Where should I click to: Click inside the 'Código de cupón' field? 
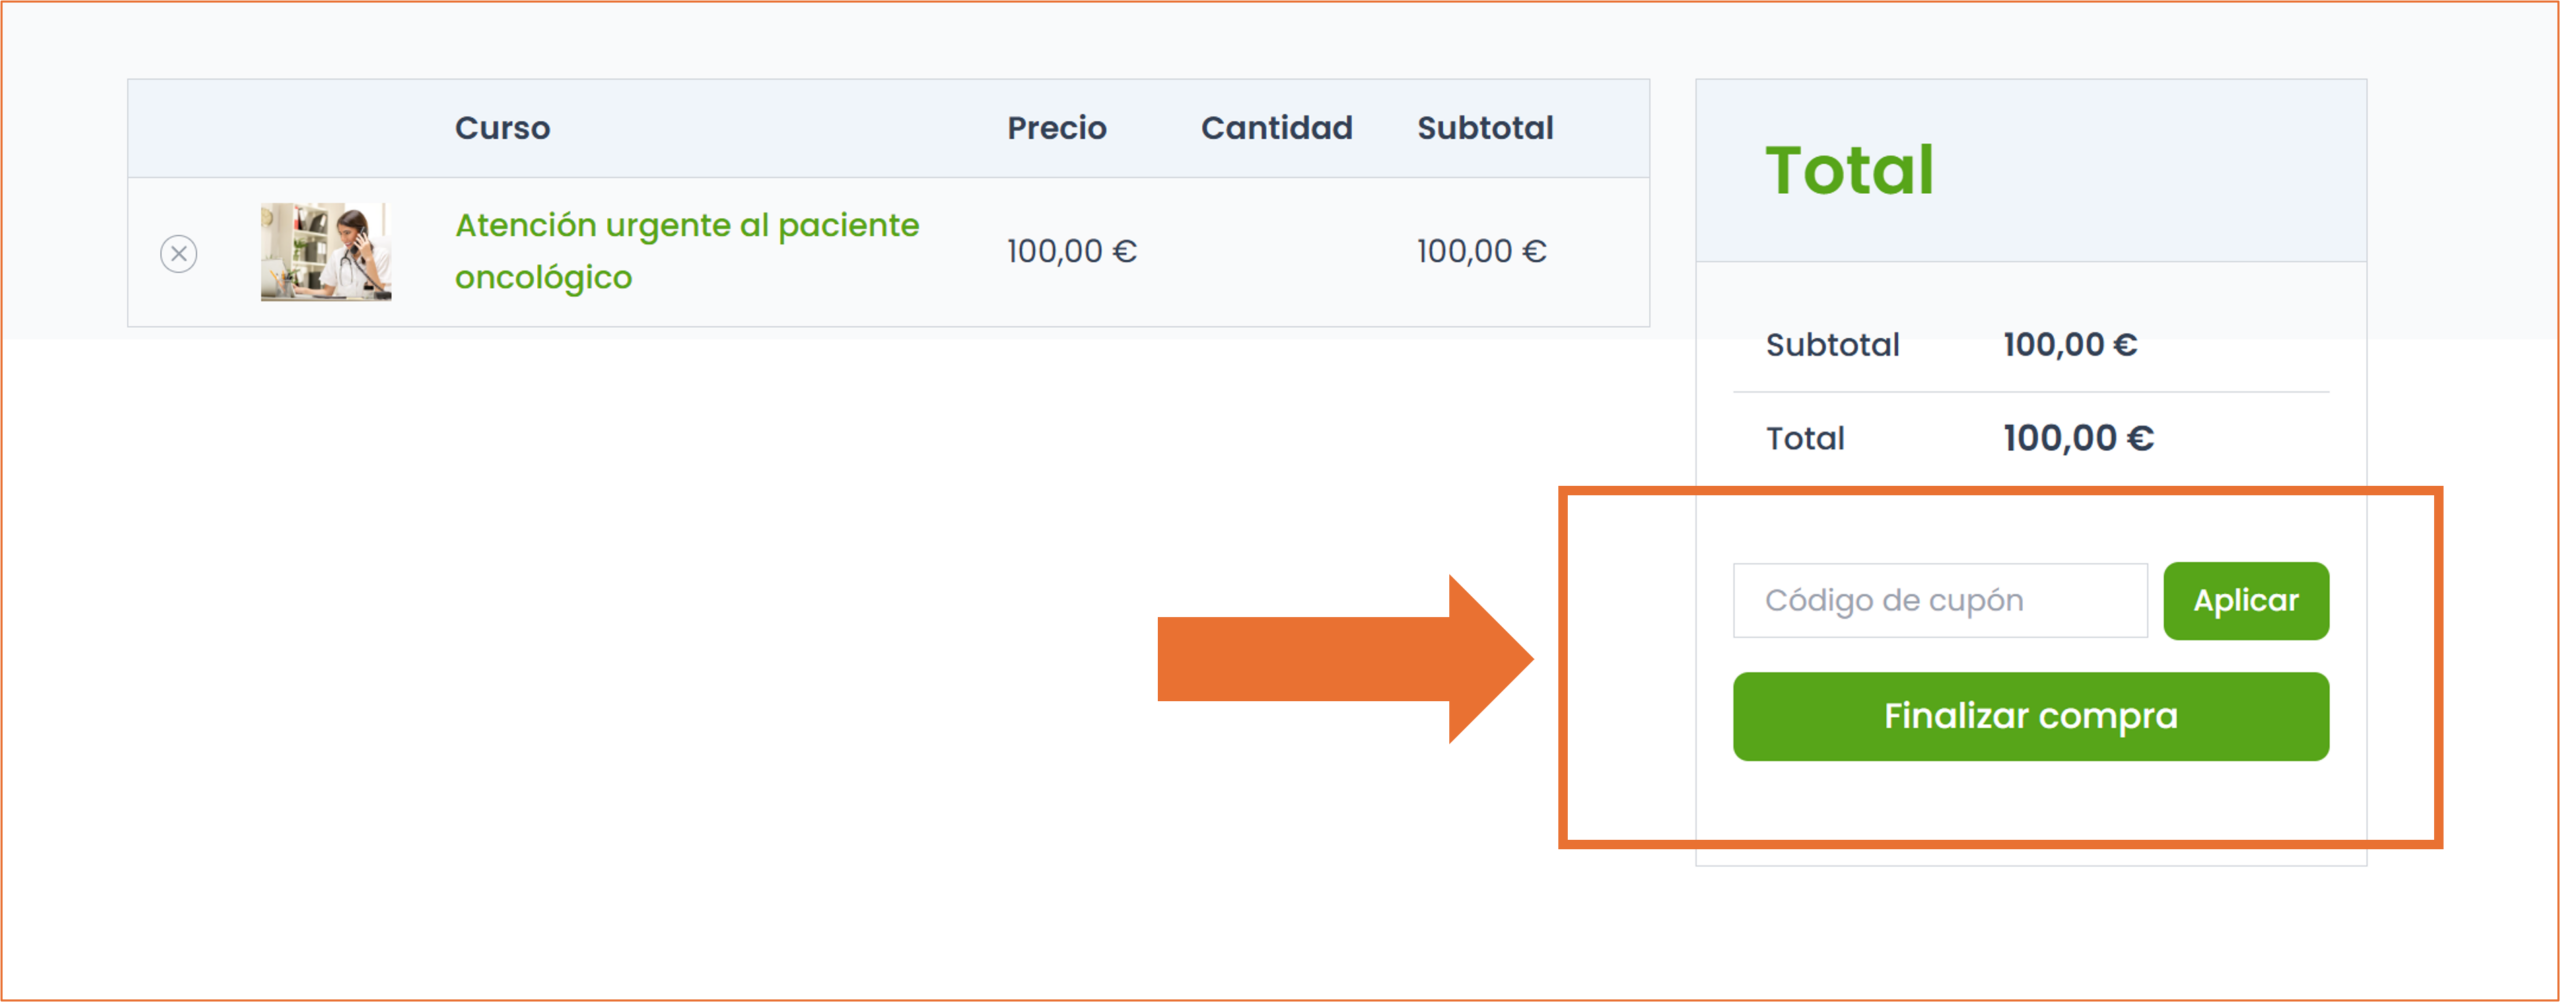click(x=1940, y=600)
